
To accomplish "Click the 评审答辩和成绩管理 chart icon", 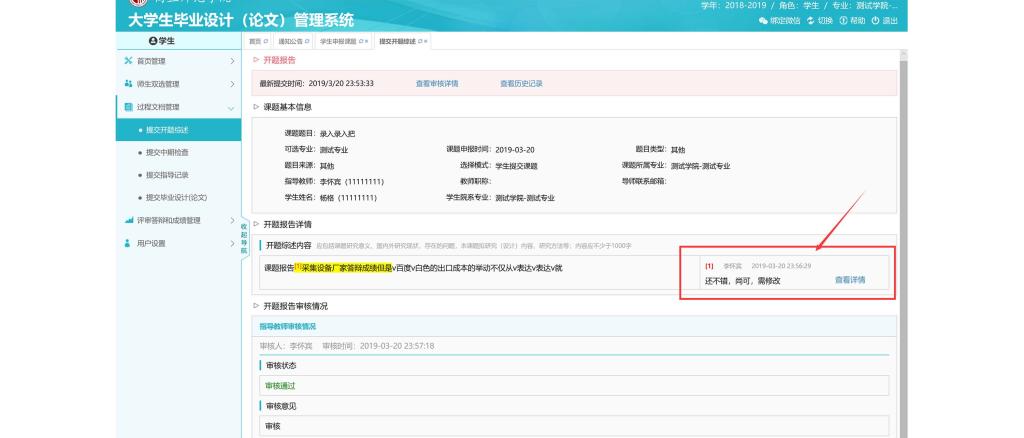I will (x=128, y=220).
